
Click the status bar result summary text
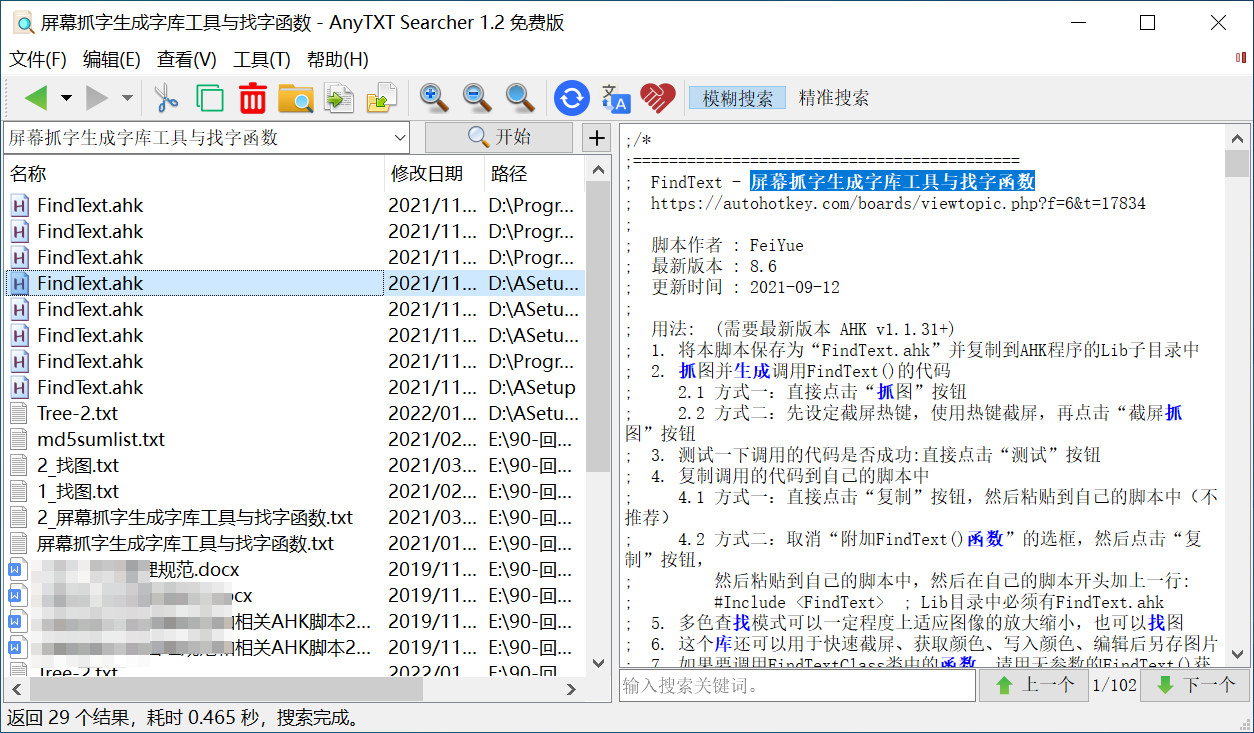pos(183,718)
